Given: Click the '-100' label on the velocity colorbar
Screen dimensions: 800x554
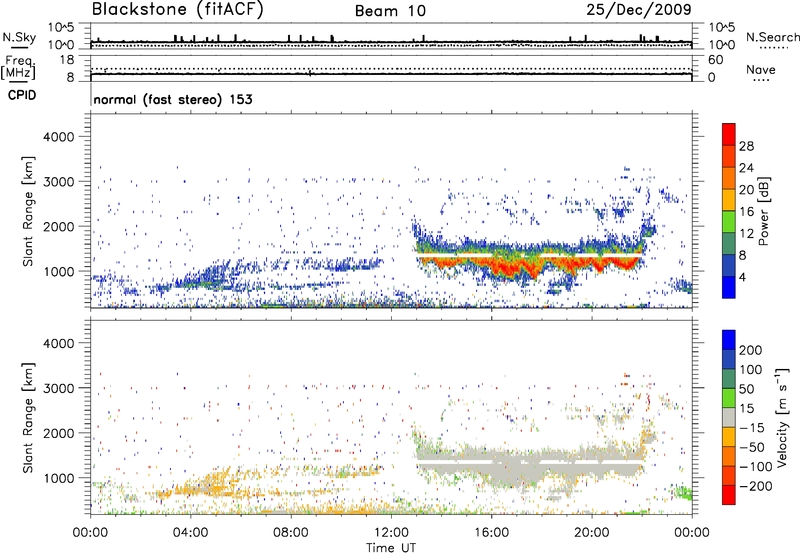Looking at the screenshot, I should coord(755,467).
